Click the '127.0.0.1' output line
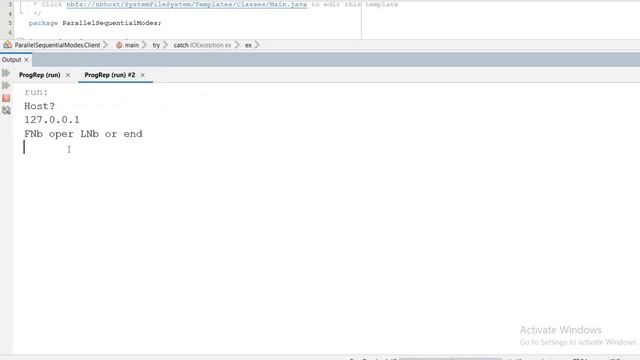The image size is (640, 360). click(52, 120)
